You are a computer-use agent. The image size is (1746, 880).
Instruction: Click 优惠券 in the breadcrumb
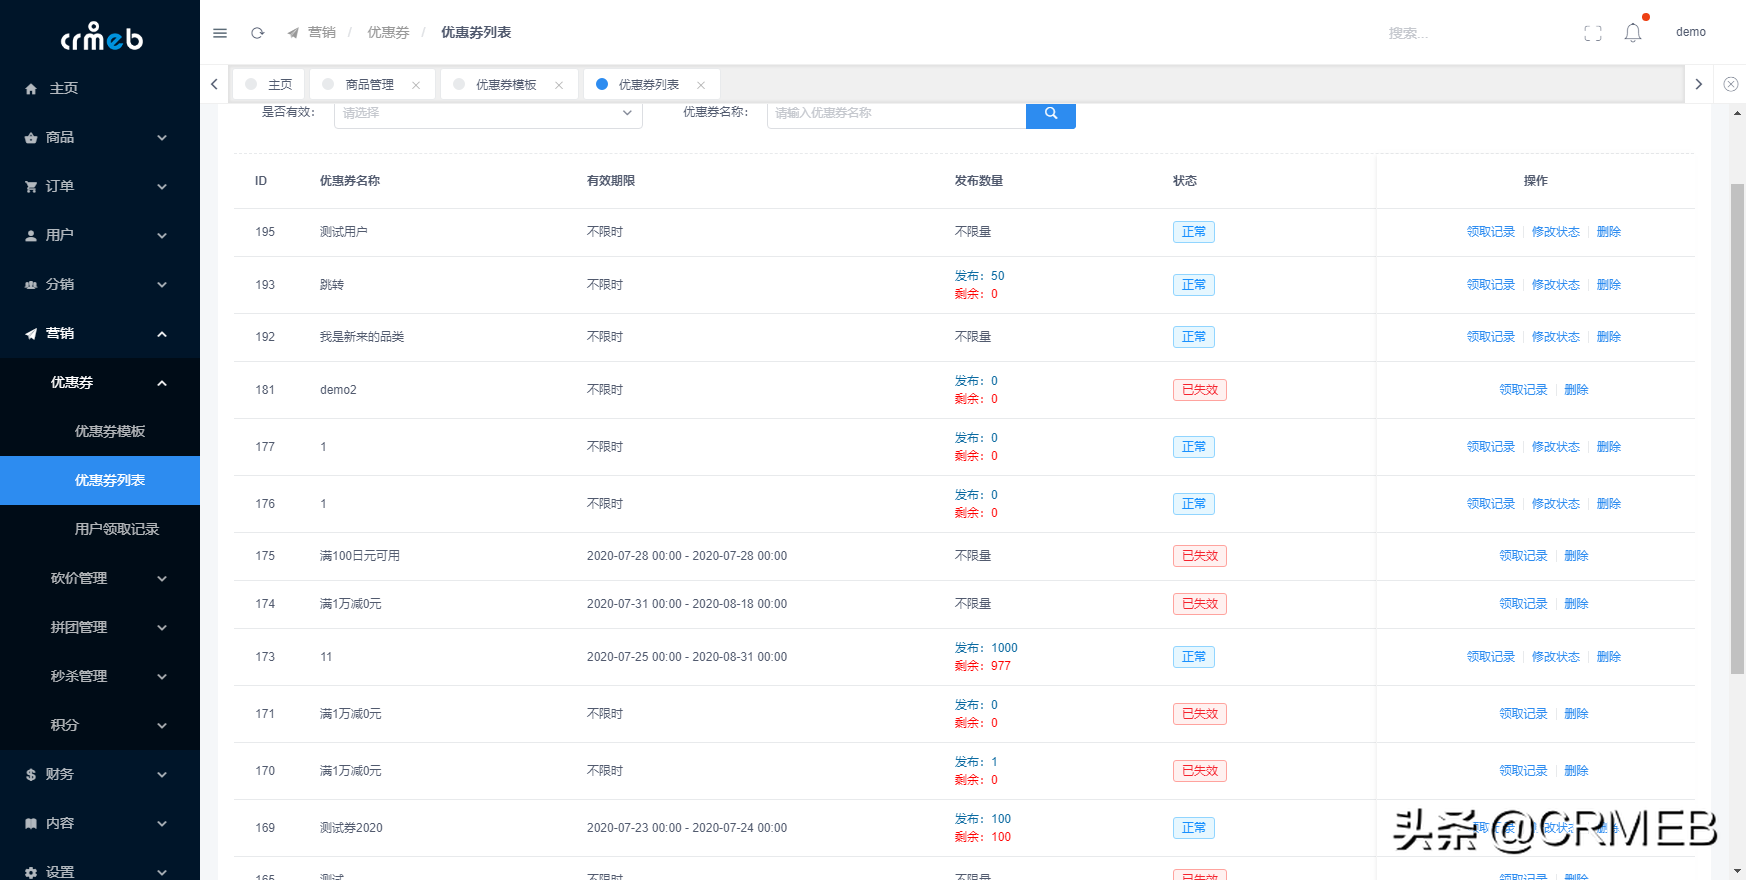(388, 33)
